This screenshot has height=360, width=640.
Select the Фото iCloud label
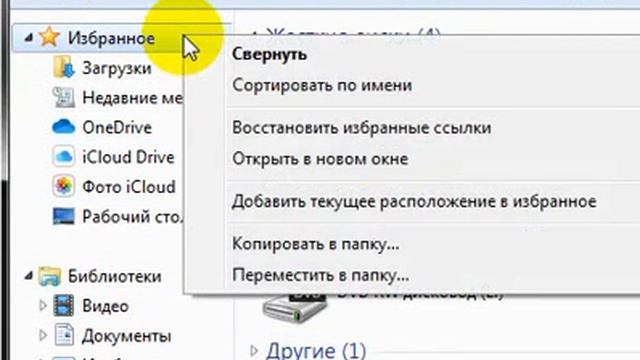click(129, 187)
